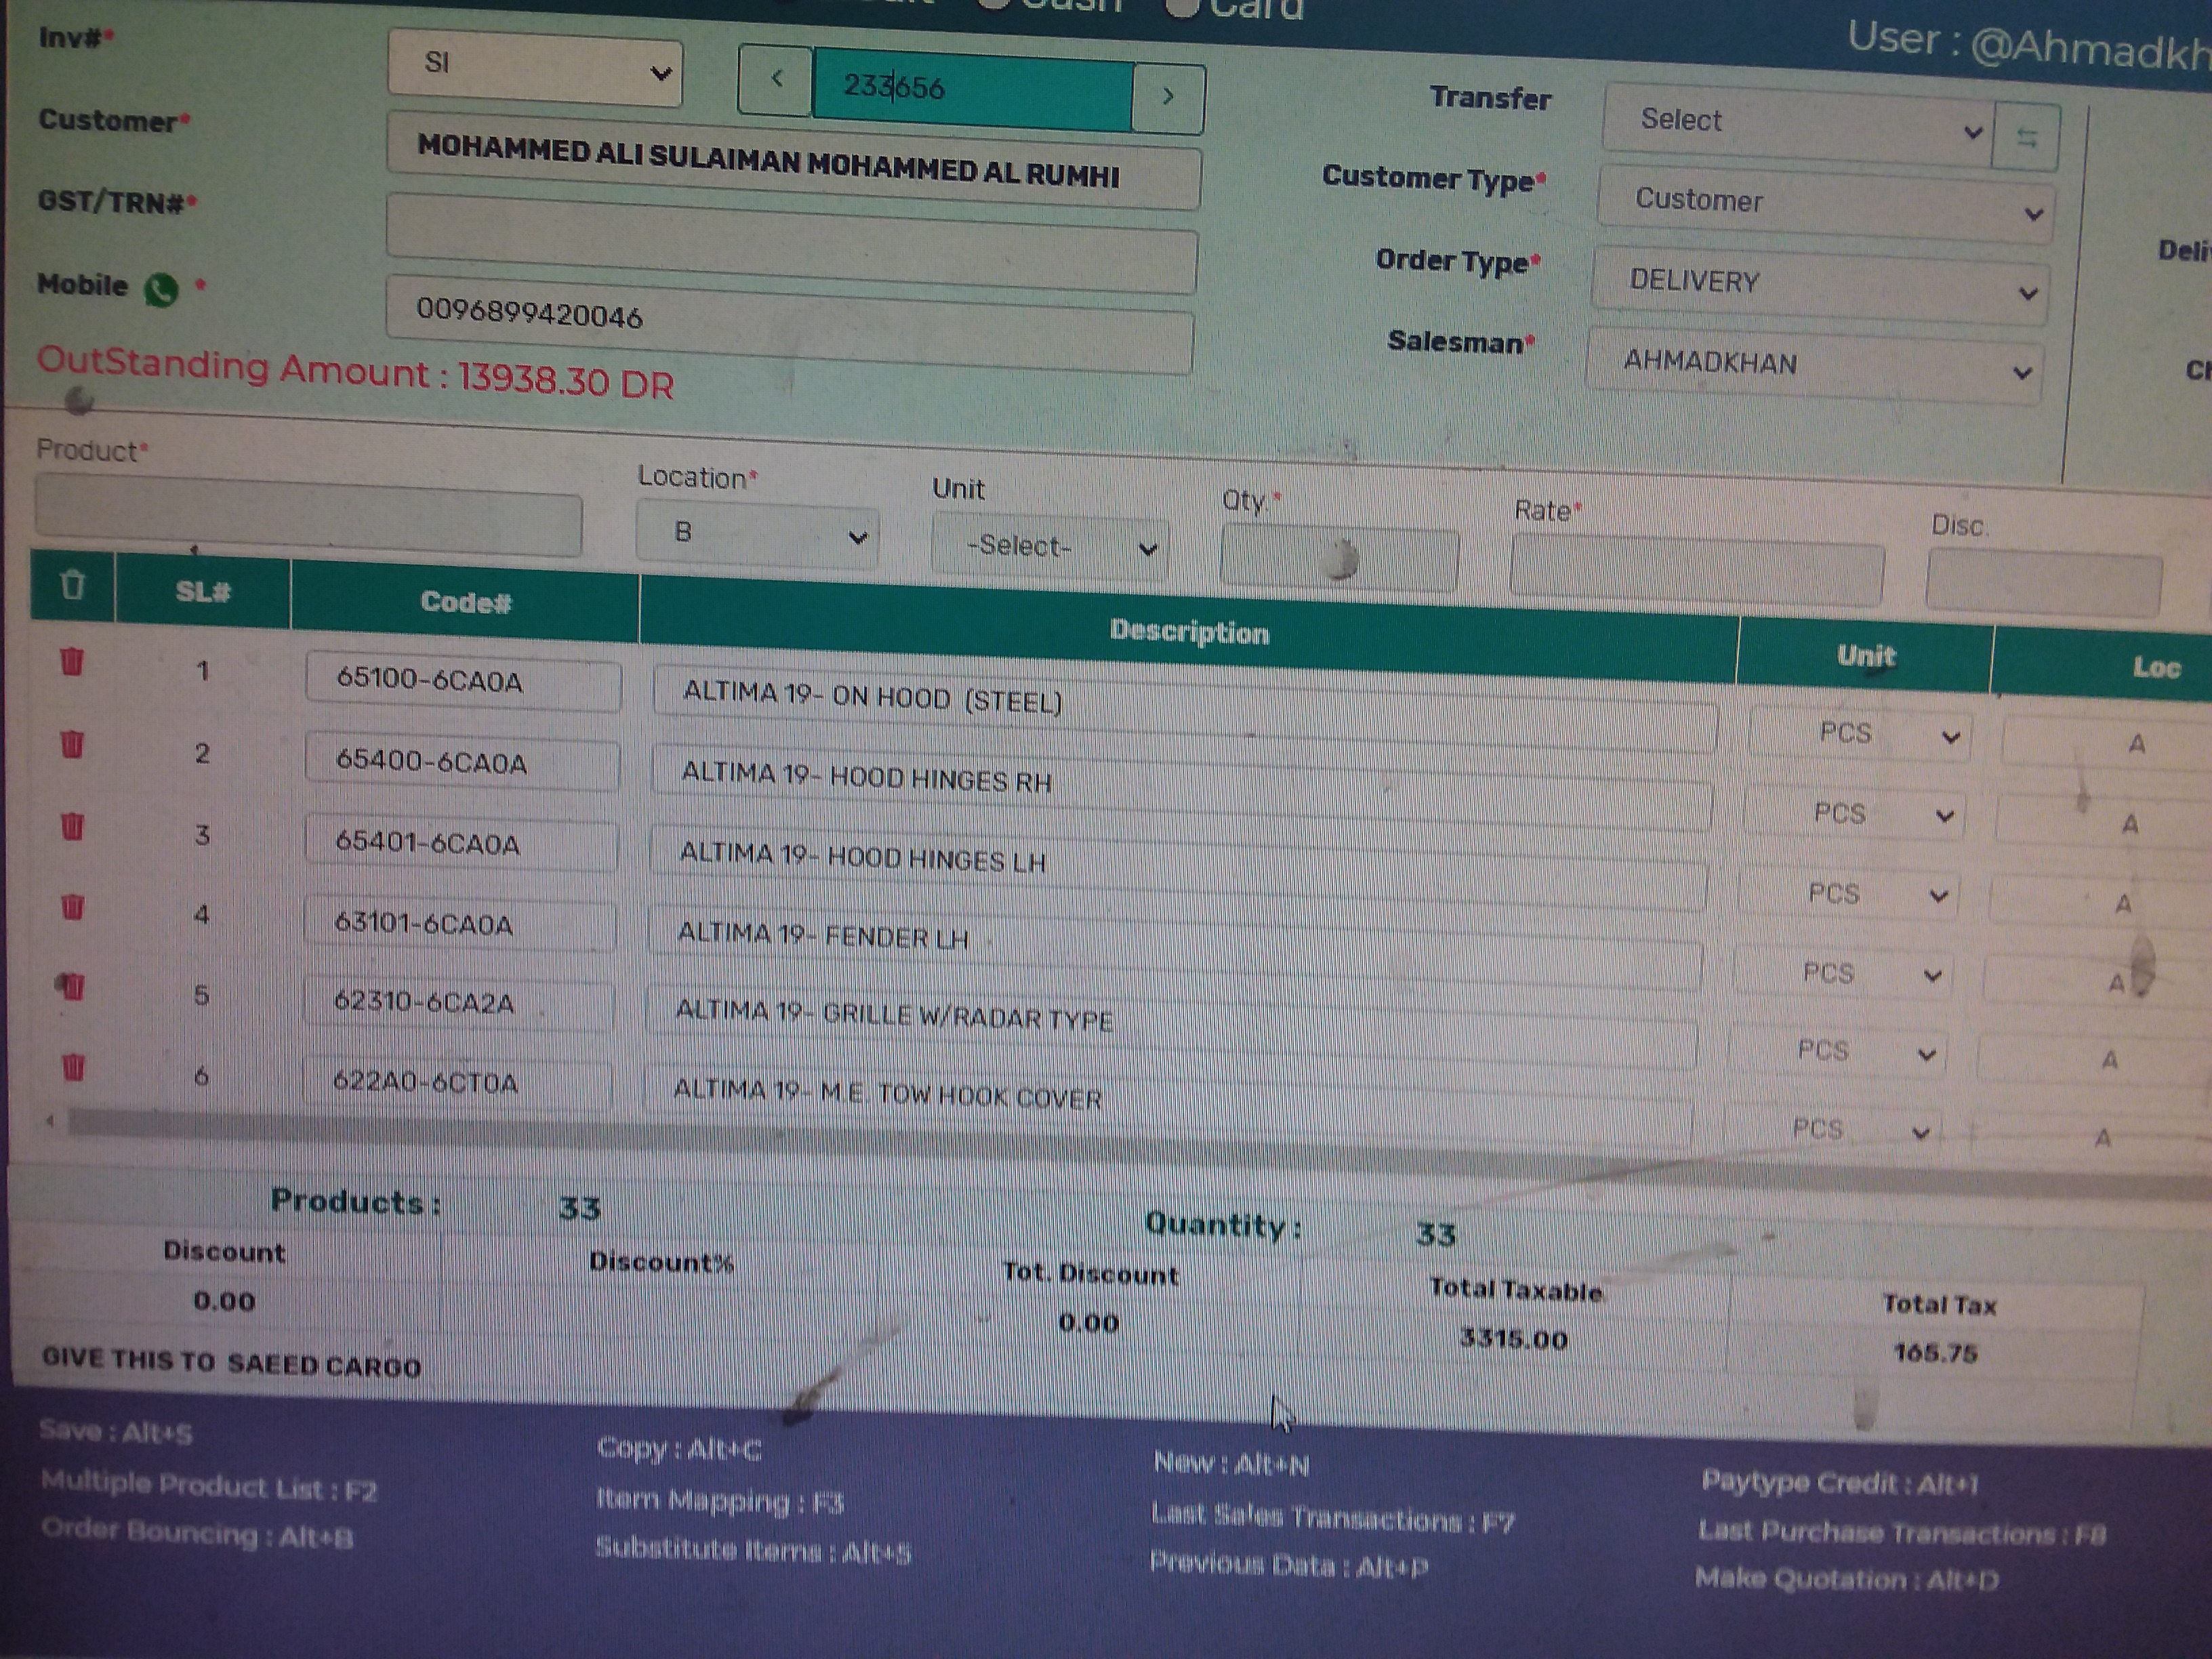Click the Discount value 0.00
Viewport: 2212px width, 1659px height.
click(224, 1301)
